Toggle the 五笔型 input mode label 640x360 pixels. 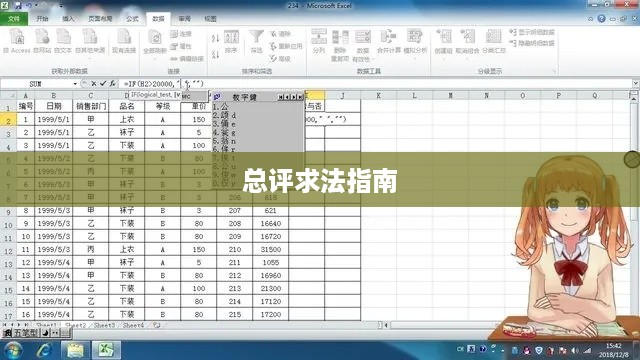27,333
